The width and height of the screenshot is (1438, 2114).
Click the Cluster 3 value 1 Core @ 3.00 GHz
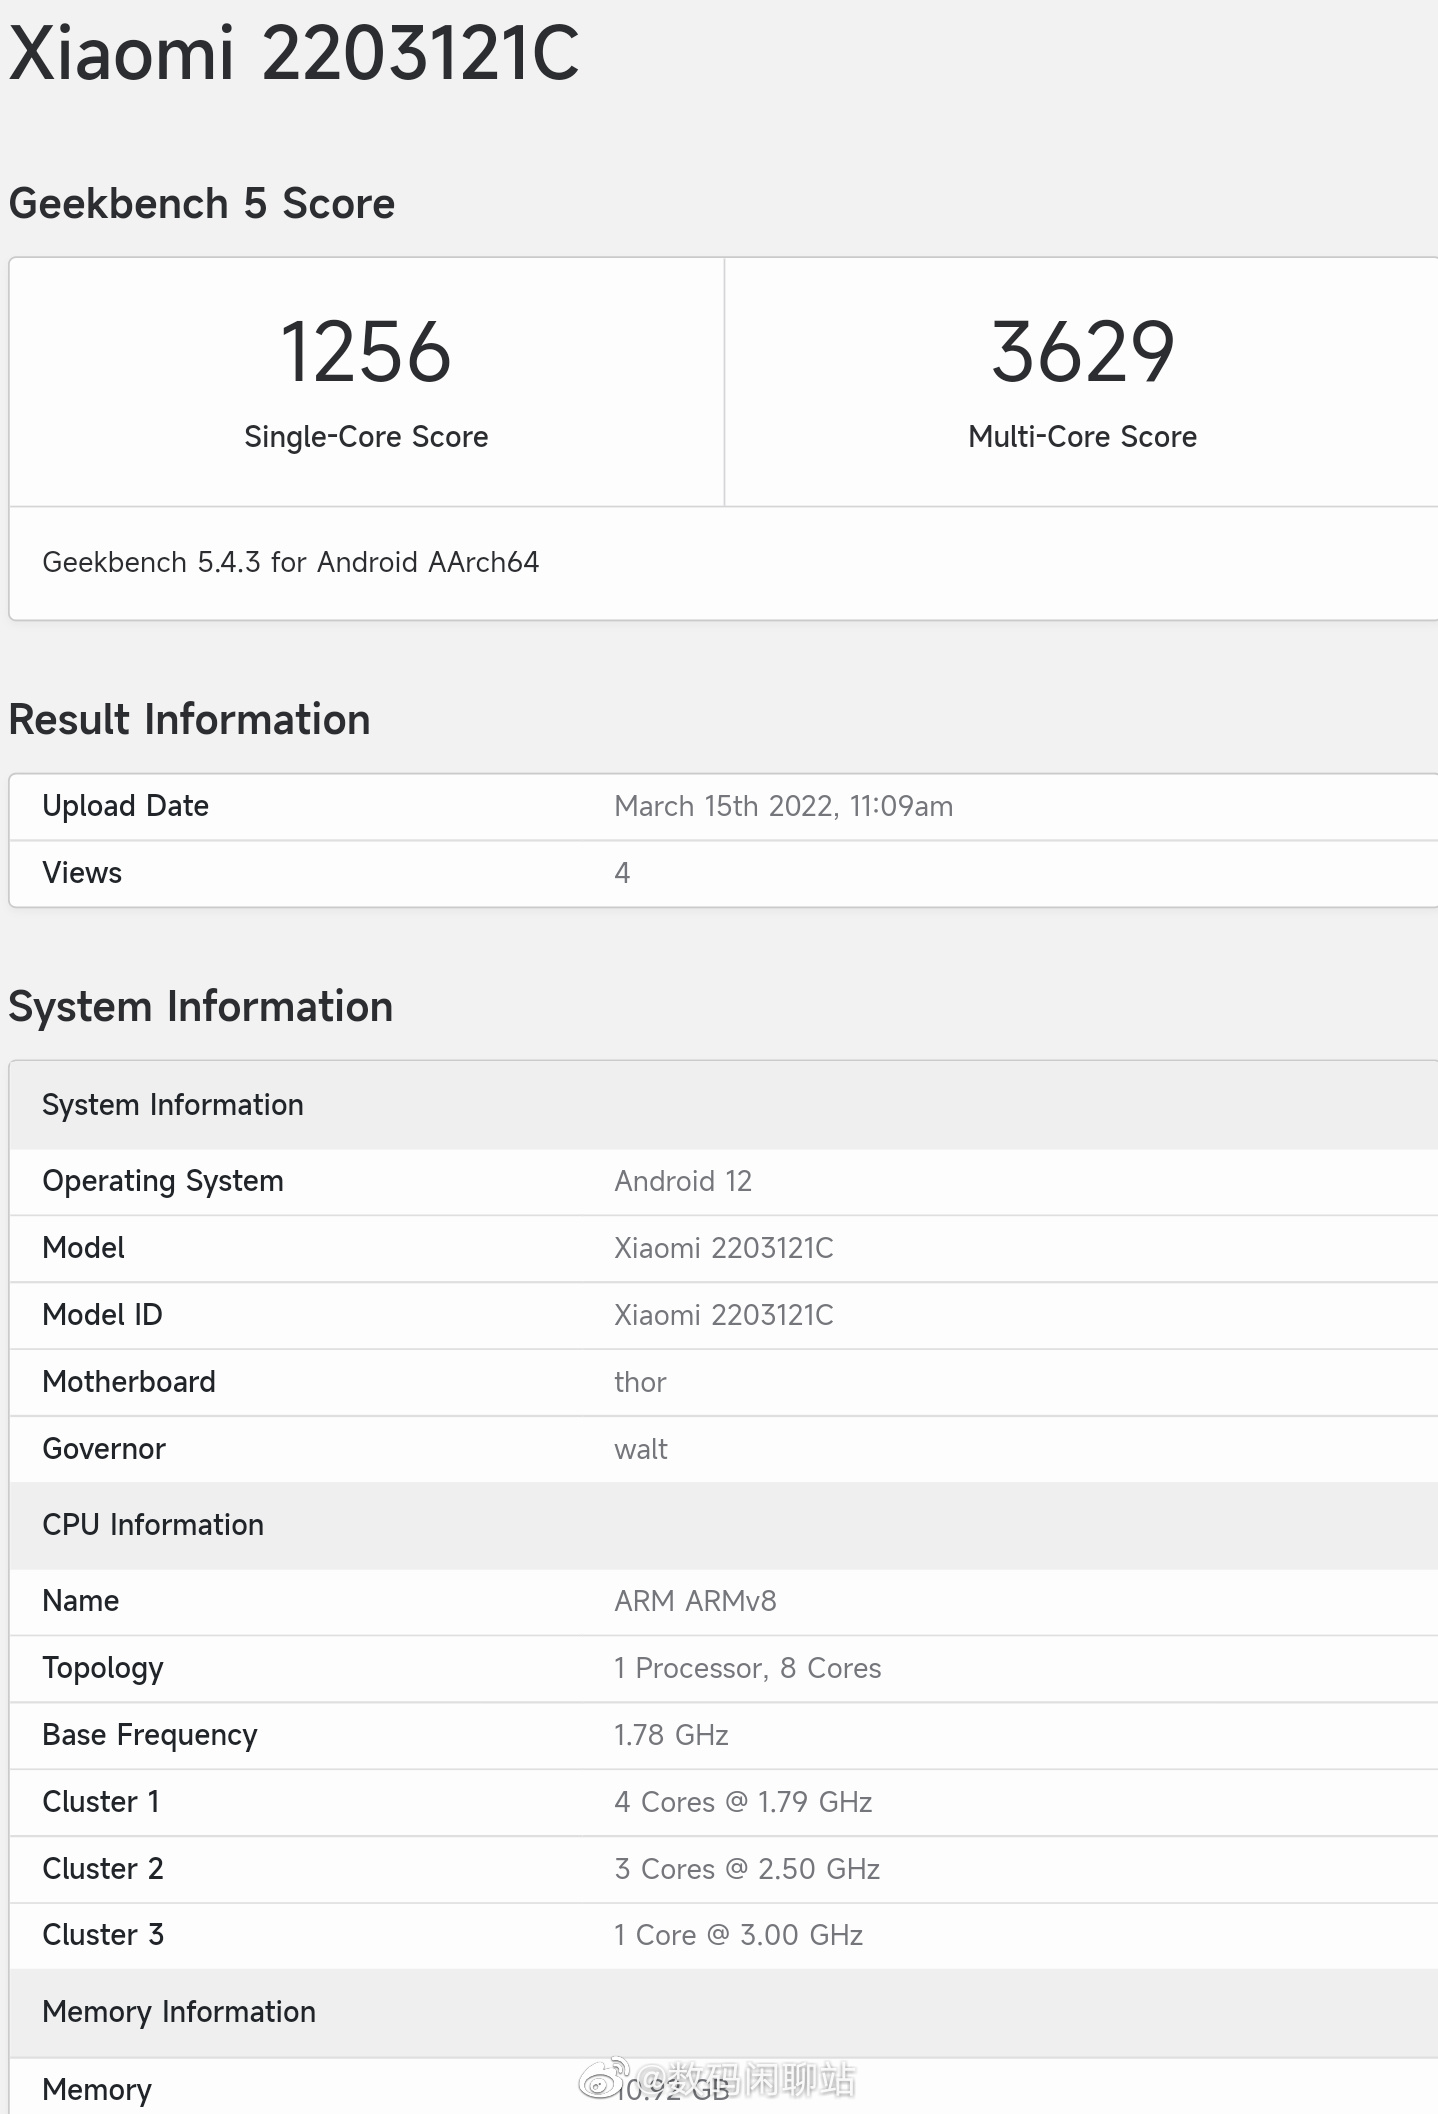pos(738,1935)
